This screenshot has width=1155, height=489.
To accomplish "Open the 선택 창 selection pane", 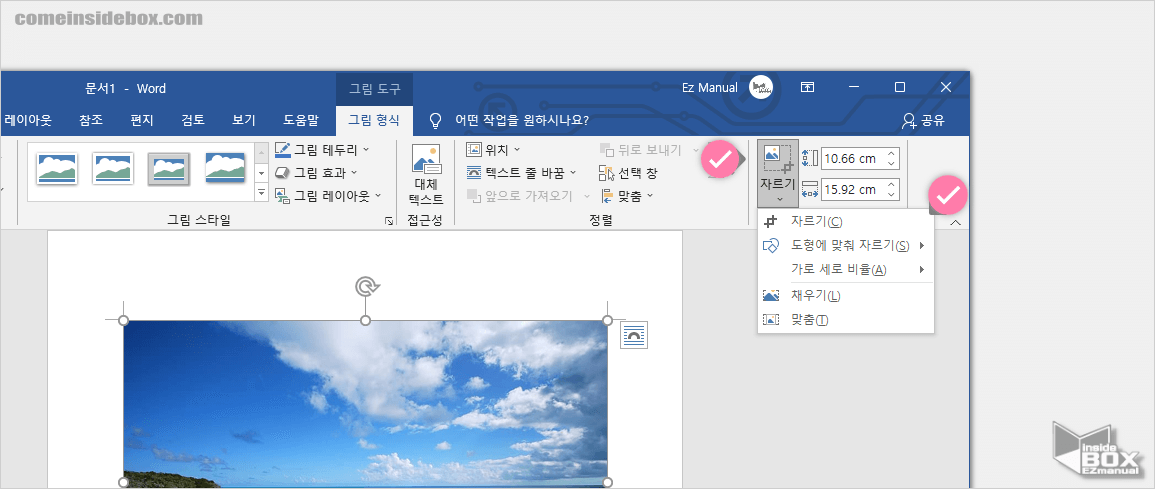I will 628,173.
